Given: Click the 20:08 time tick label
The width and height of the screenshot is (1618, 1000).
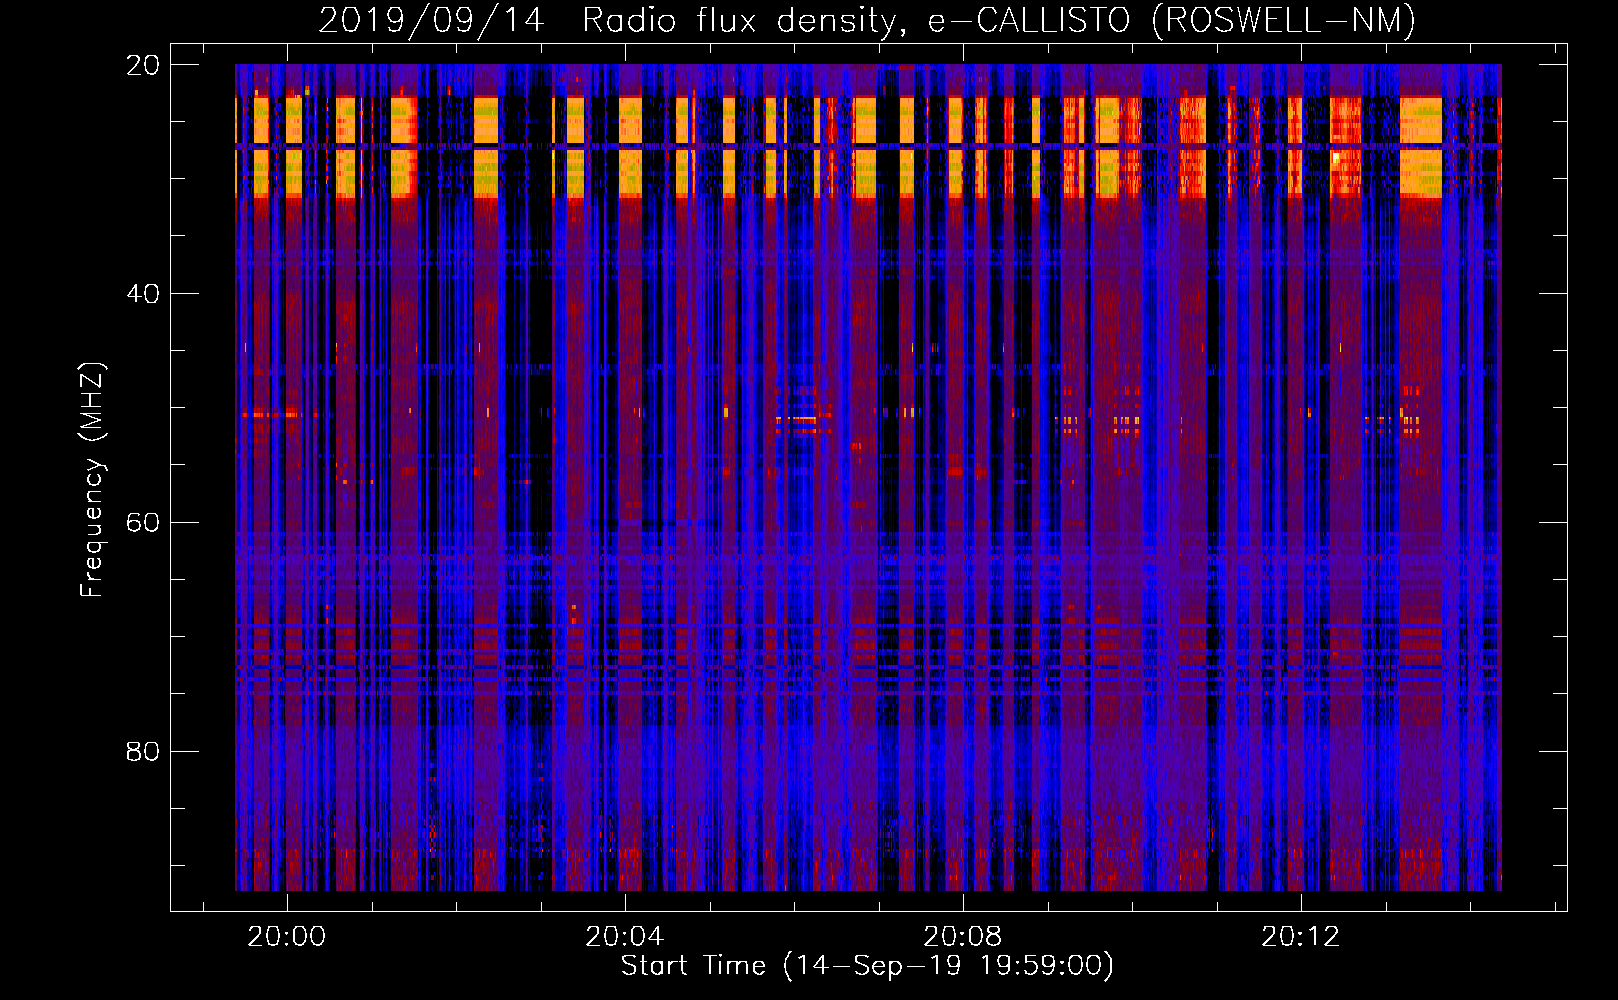Looking at the screenshot, I should click(963, 936).
